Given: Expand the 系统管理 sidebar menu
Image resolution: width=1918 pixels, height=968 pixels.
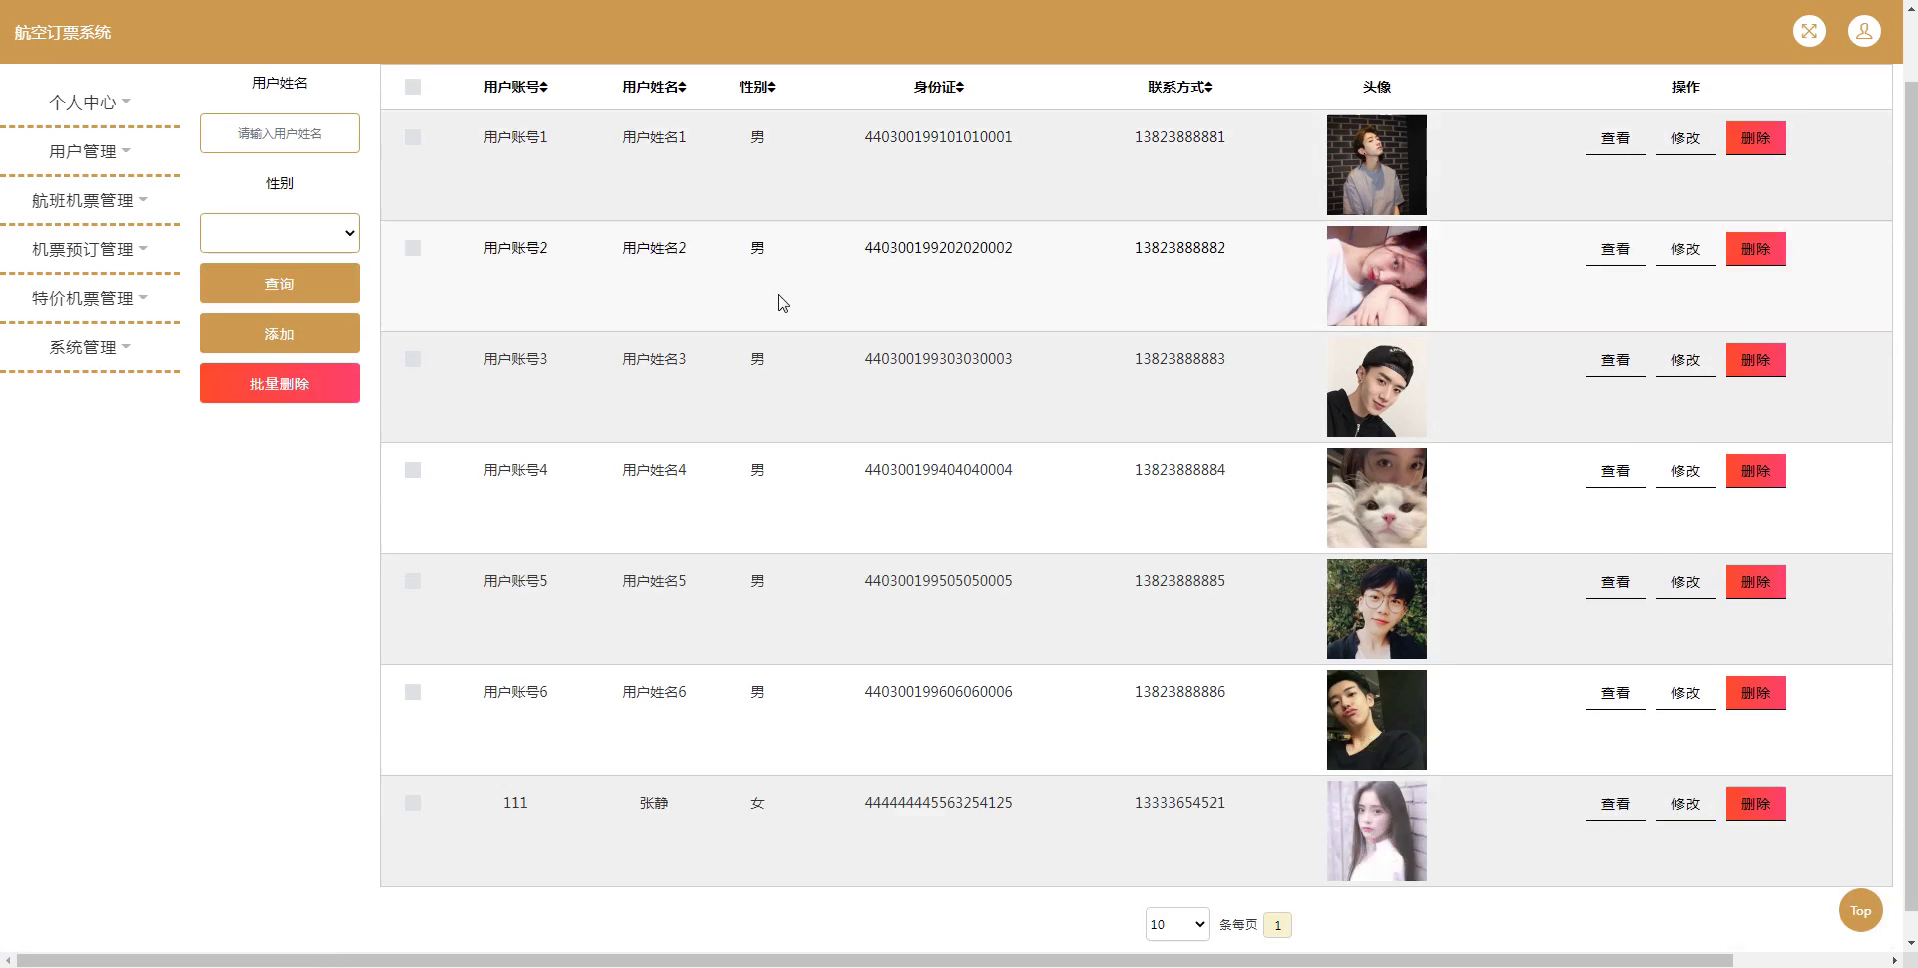Looking at the screenshot, I should pyautogui.click(x=90, y=347).
